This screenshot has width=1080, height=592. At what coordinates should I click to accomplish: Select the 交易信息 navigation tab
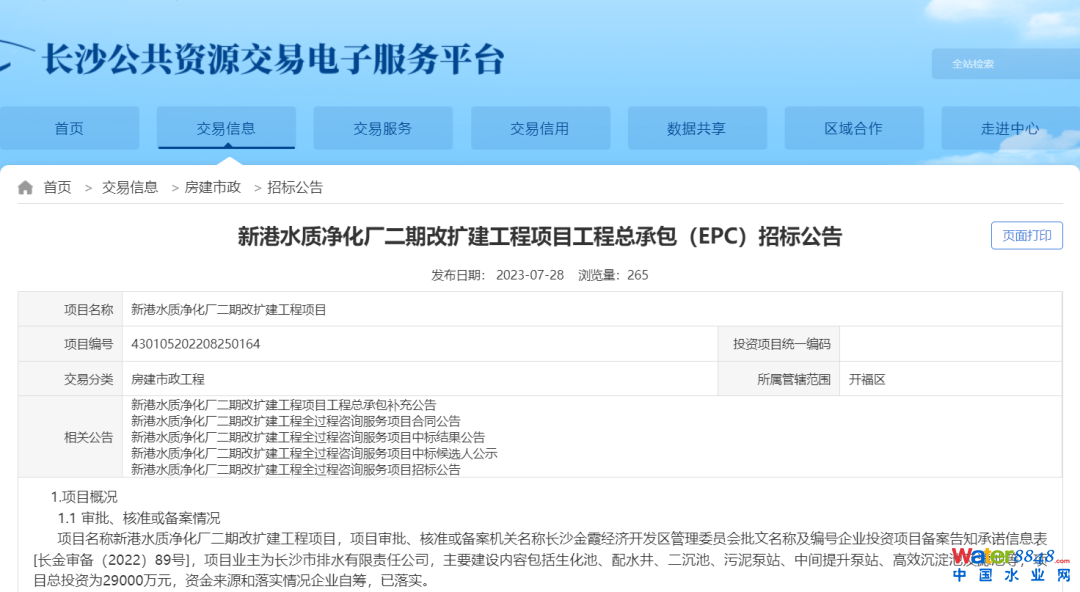(226, 128)
